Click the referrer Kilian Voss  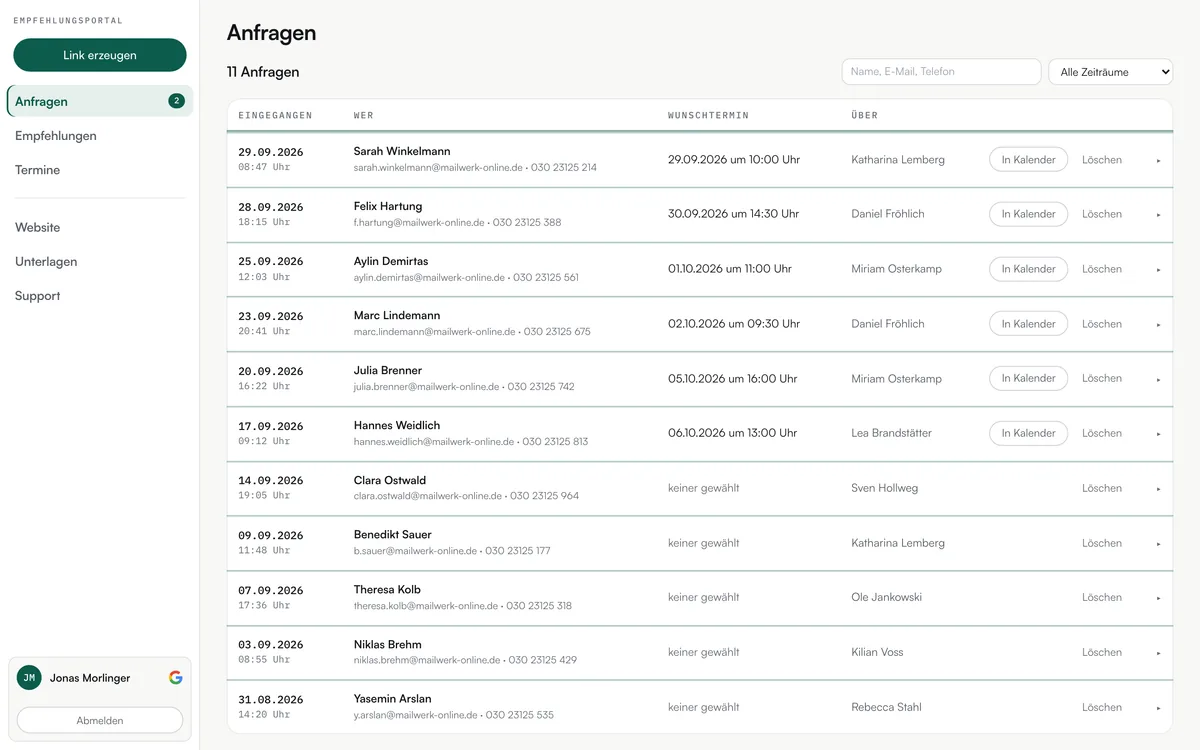[x=877, y=652]
